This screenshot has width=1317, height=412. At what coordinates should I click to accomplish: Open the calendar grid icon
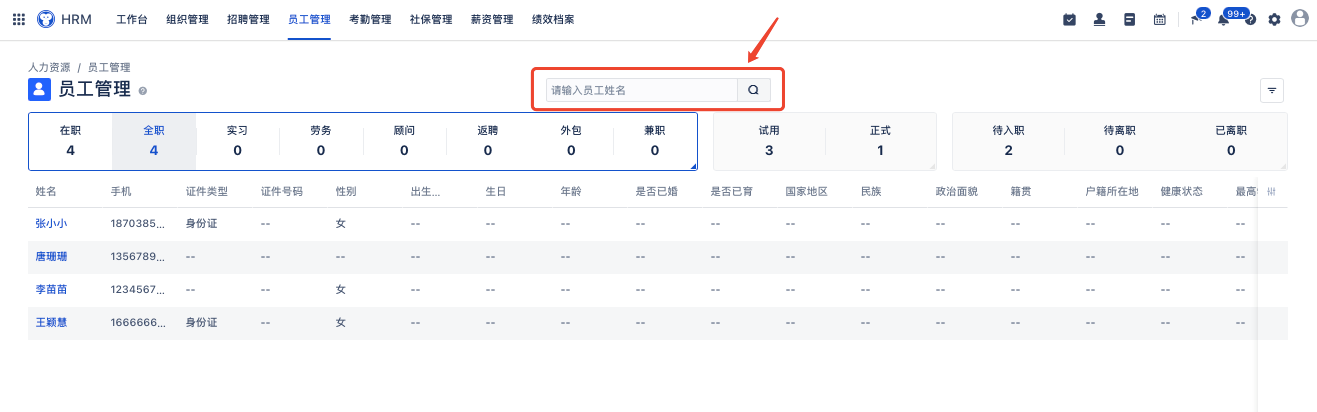(1159, 19)
